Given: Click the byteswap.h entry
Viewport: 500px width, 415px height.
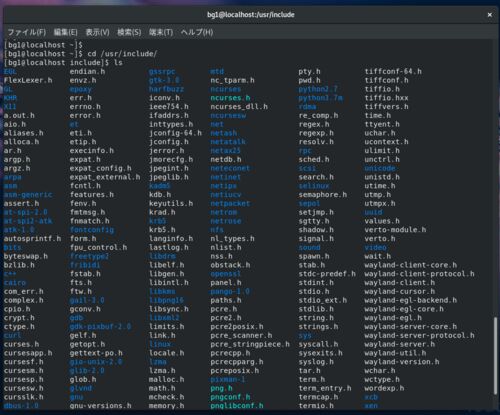Looking at the screenshot, I should point(26,256).
